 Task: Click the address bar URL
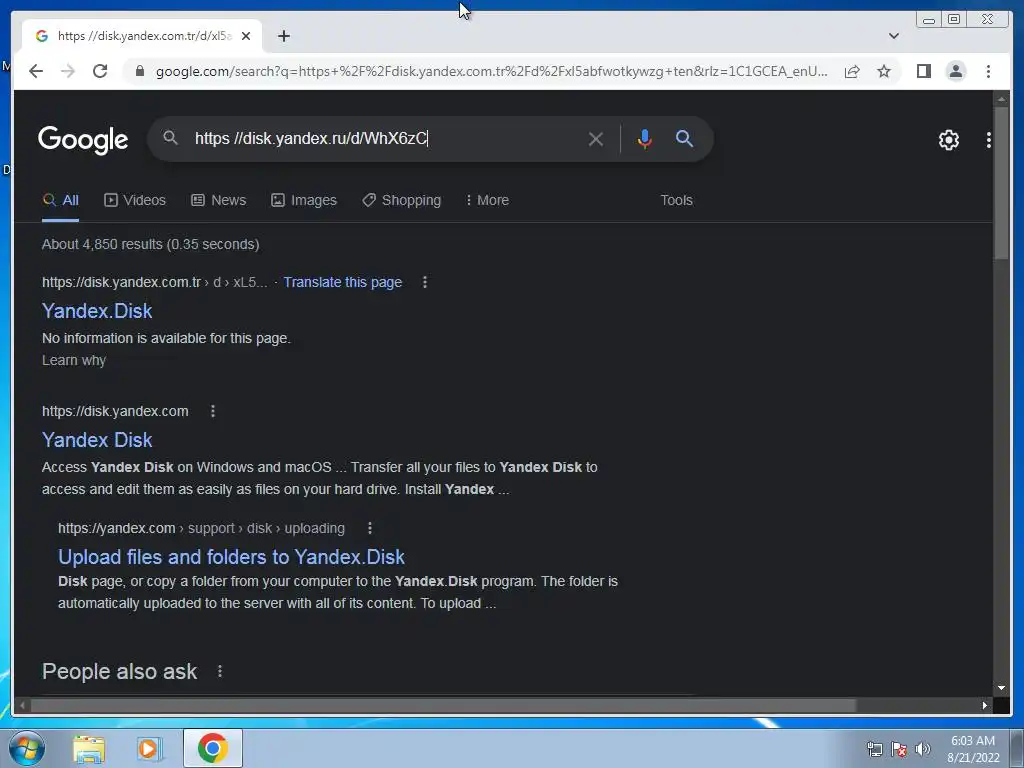[492, 71]
